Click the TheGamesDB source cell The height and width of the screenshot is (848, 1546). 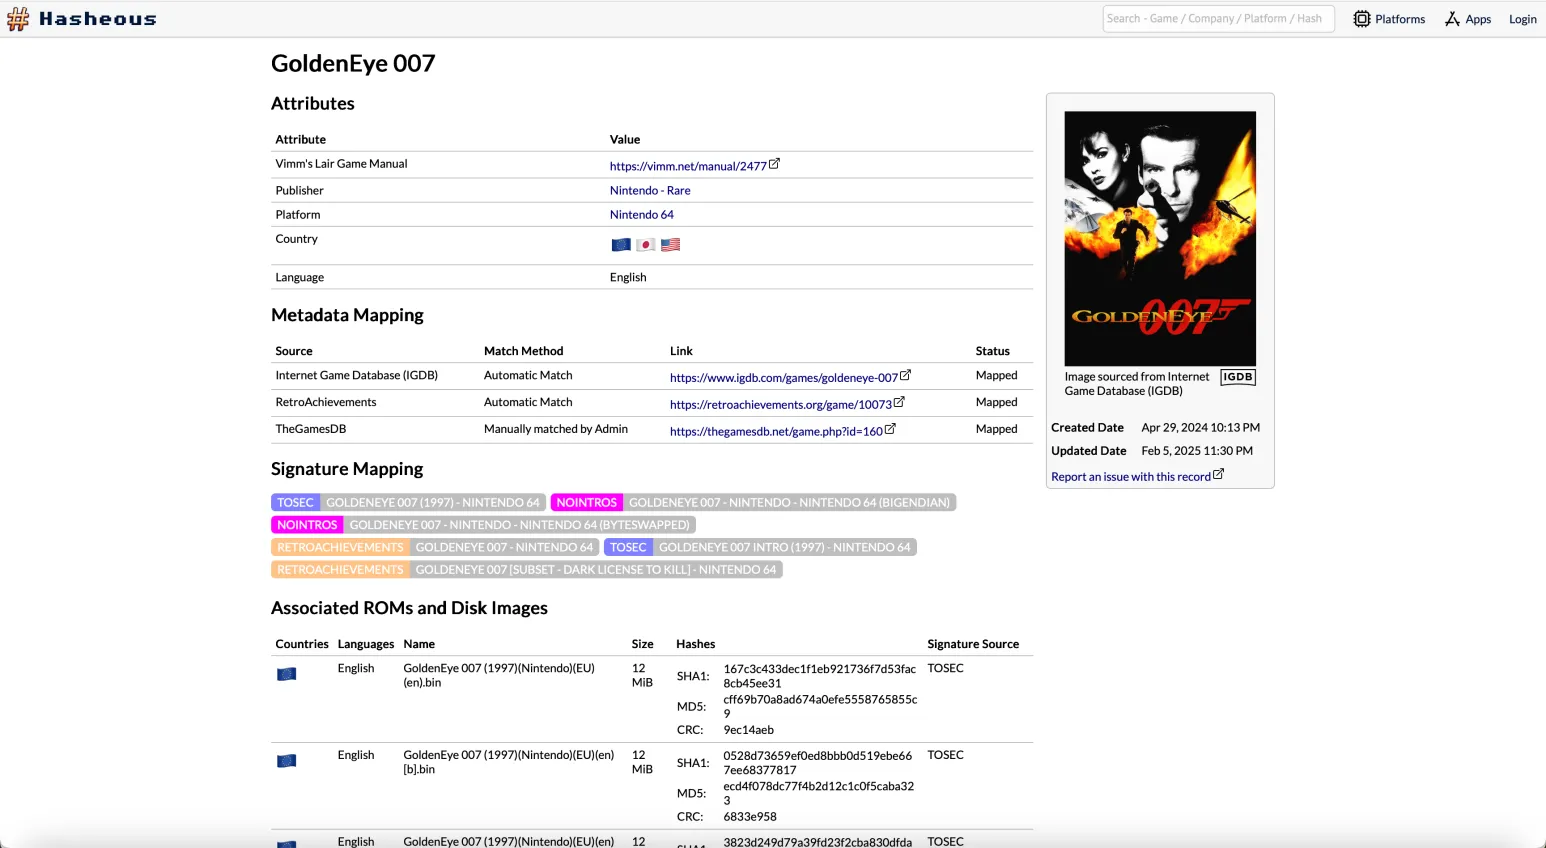[311, 429]
